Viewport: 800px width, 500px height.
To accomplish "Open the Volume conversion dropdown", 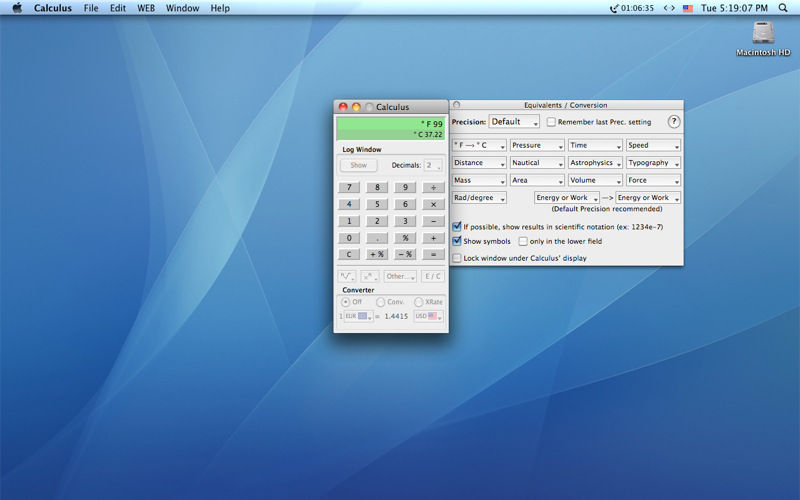I will click(595, 180).
